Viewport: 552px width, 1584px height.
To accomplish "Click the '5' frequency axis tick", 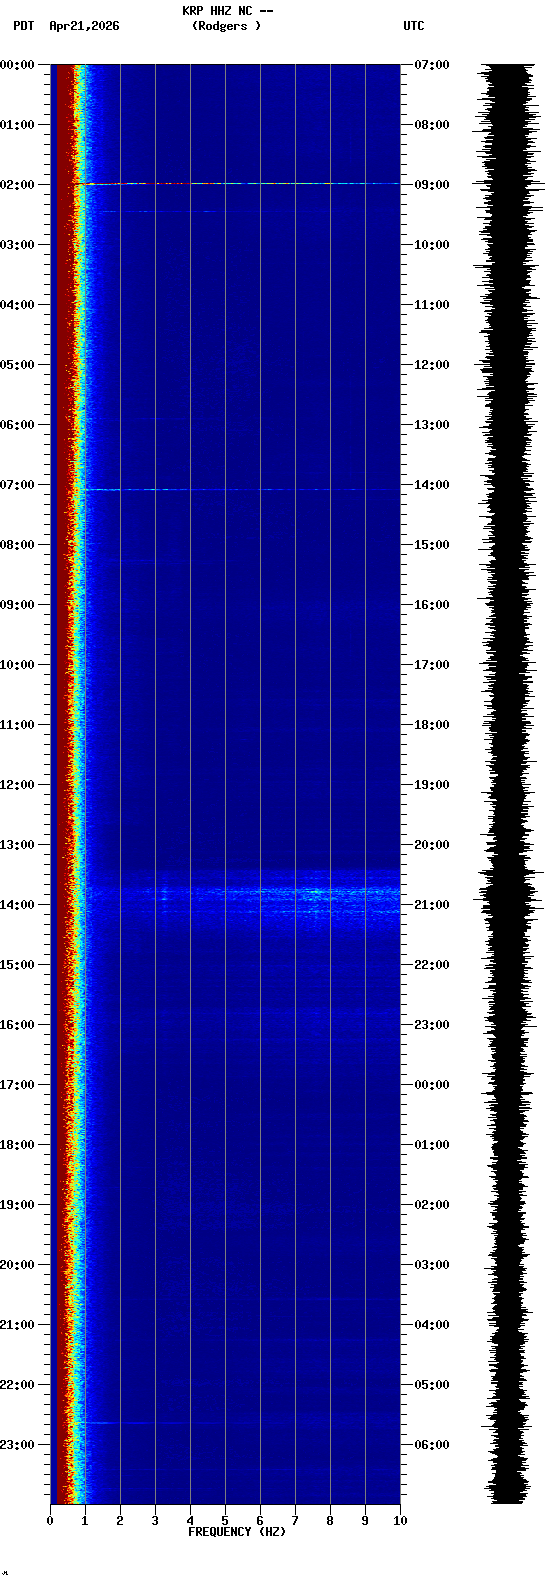I will coord(225,1521).
